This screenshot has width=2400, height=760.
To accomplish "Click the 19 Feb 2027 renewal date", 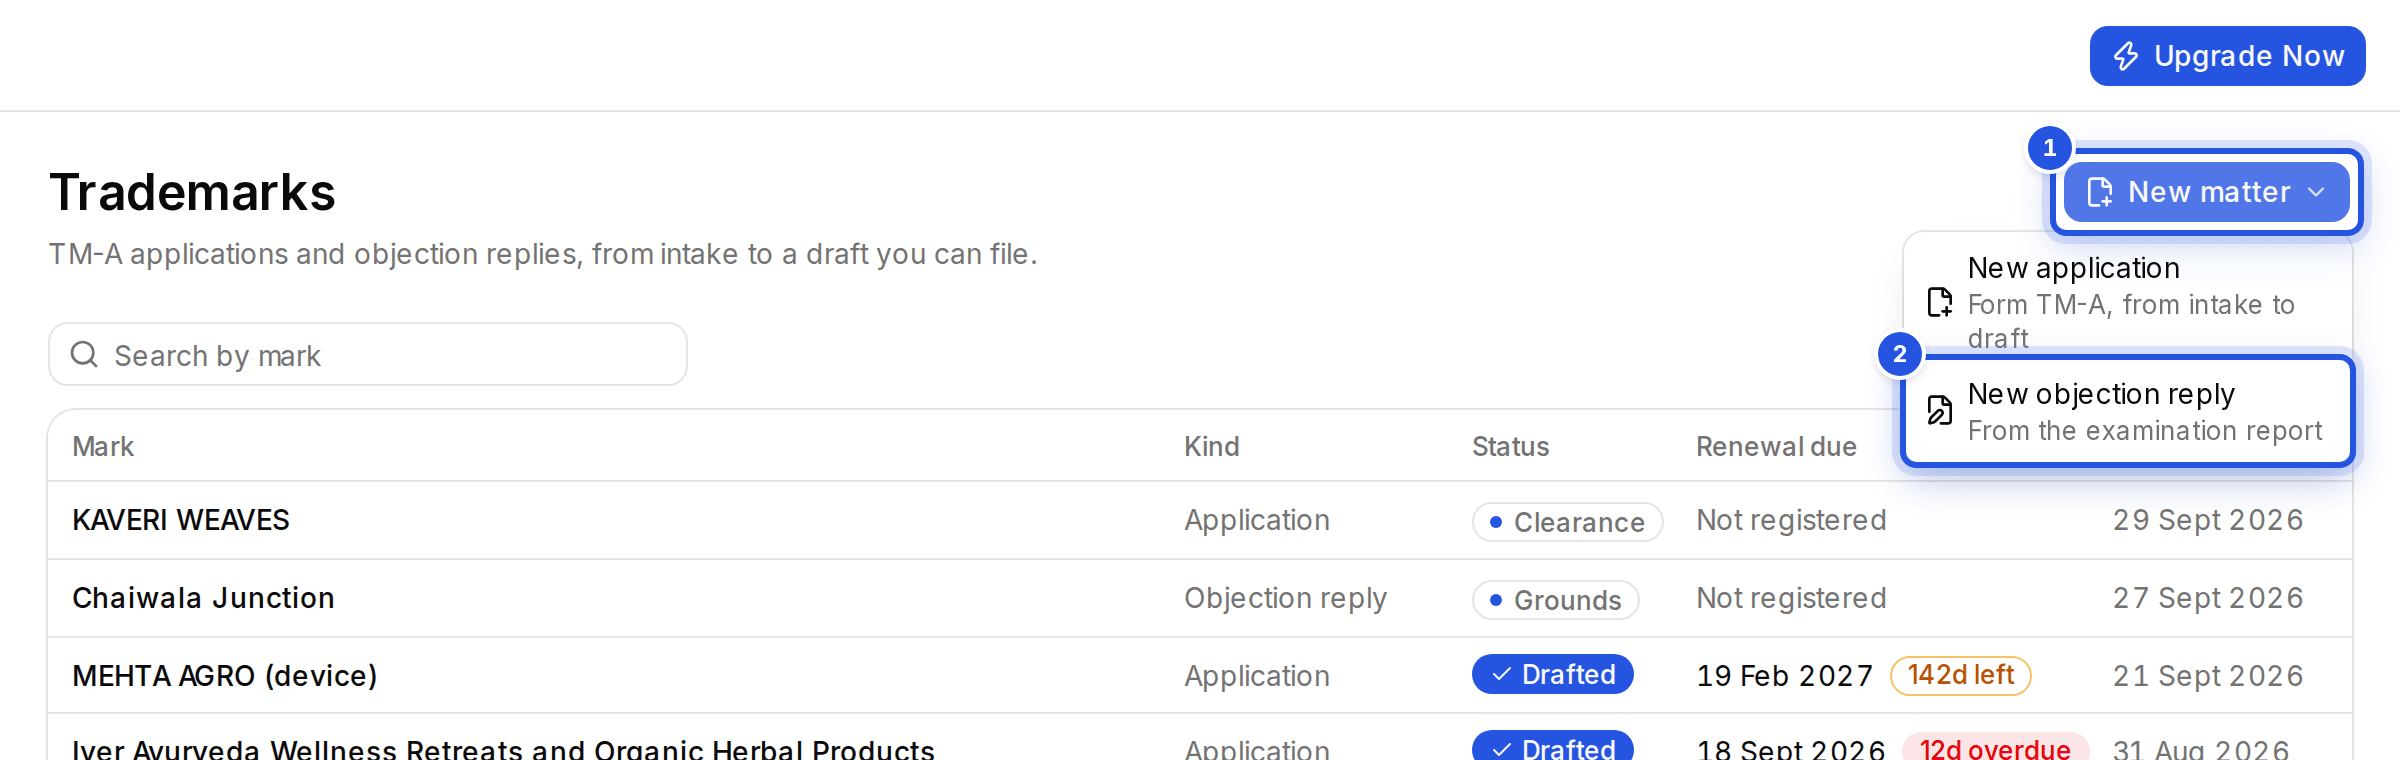I will [1785, 676].
